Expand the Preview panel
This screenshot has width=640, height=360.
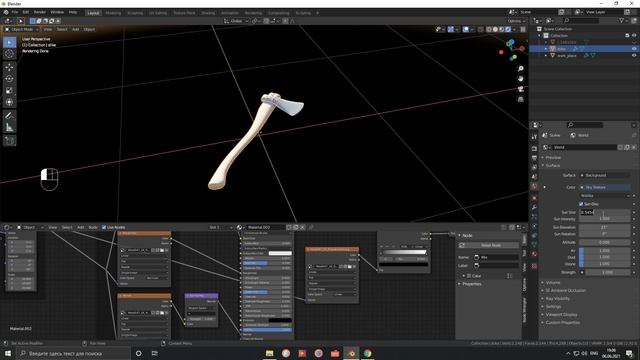[553, 158]
